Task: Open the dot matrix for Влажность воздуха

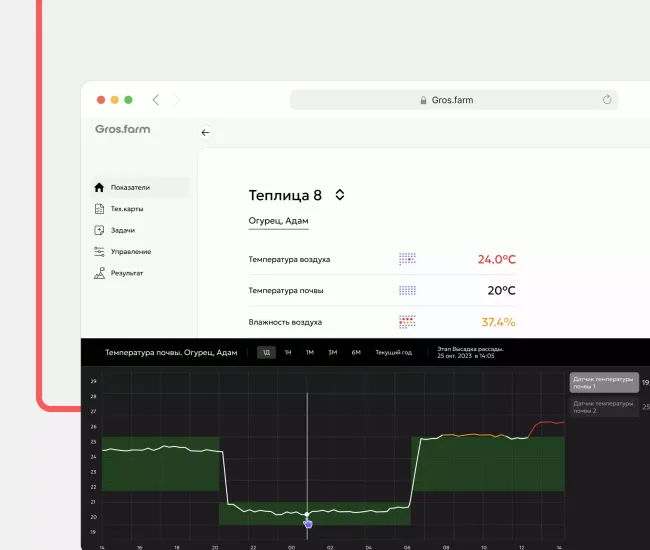Action: [x=407, y=322]
